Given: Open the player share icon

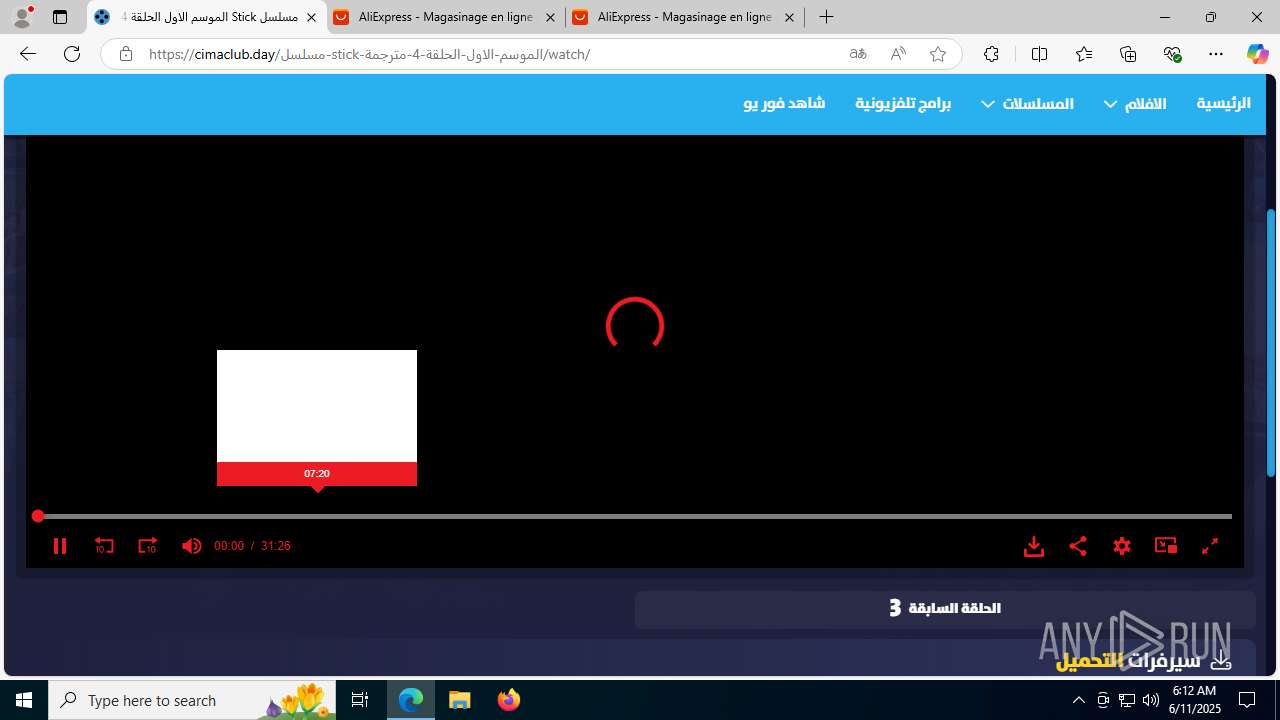Looking at the screenshot, I should tap(1078, 546).
